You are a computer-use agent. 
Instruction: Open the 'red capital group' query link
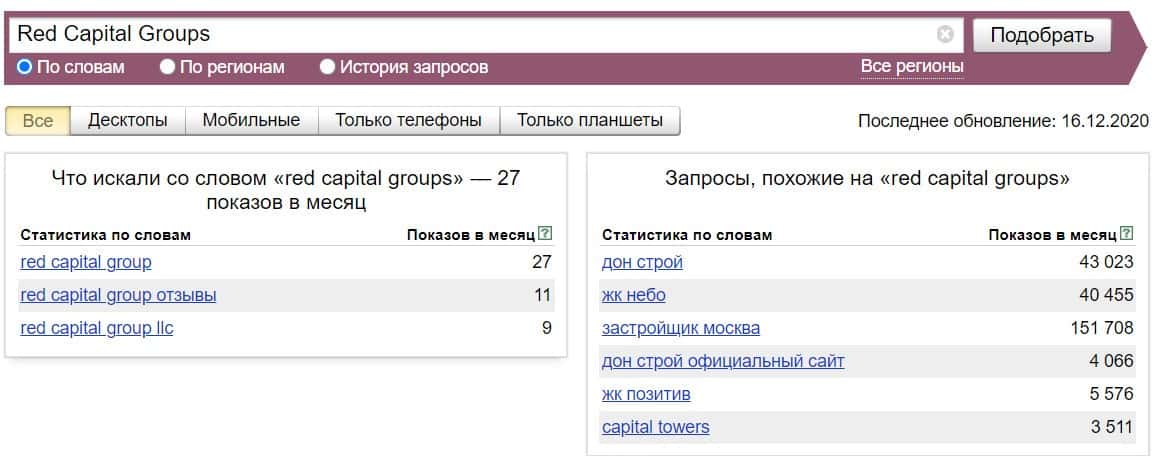click(86, 262)
